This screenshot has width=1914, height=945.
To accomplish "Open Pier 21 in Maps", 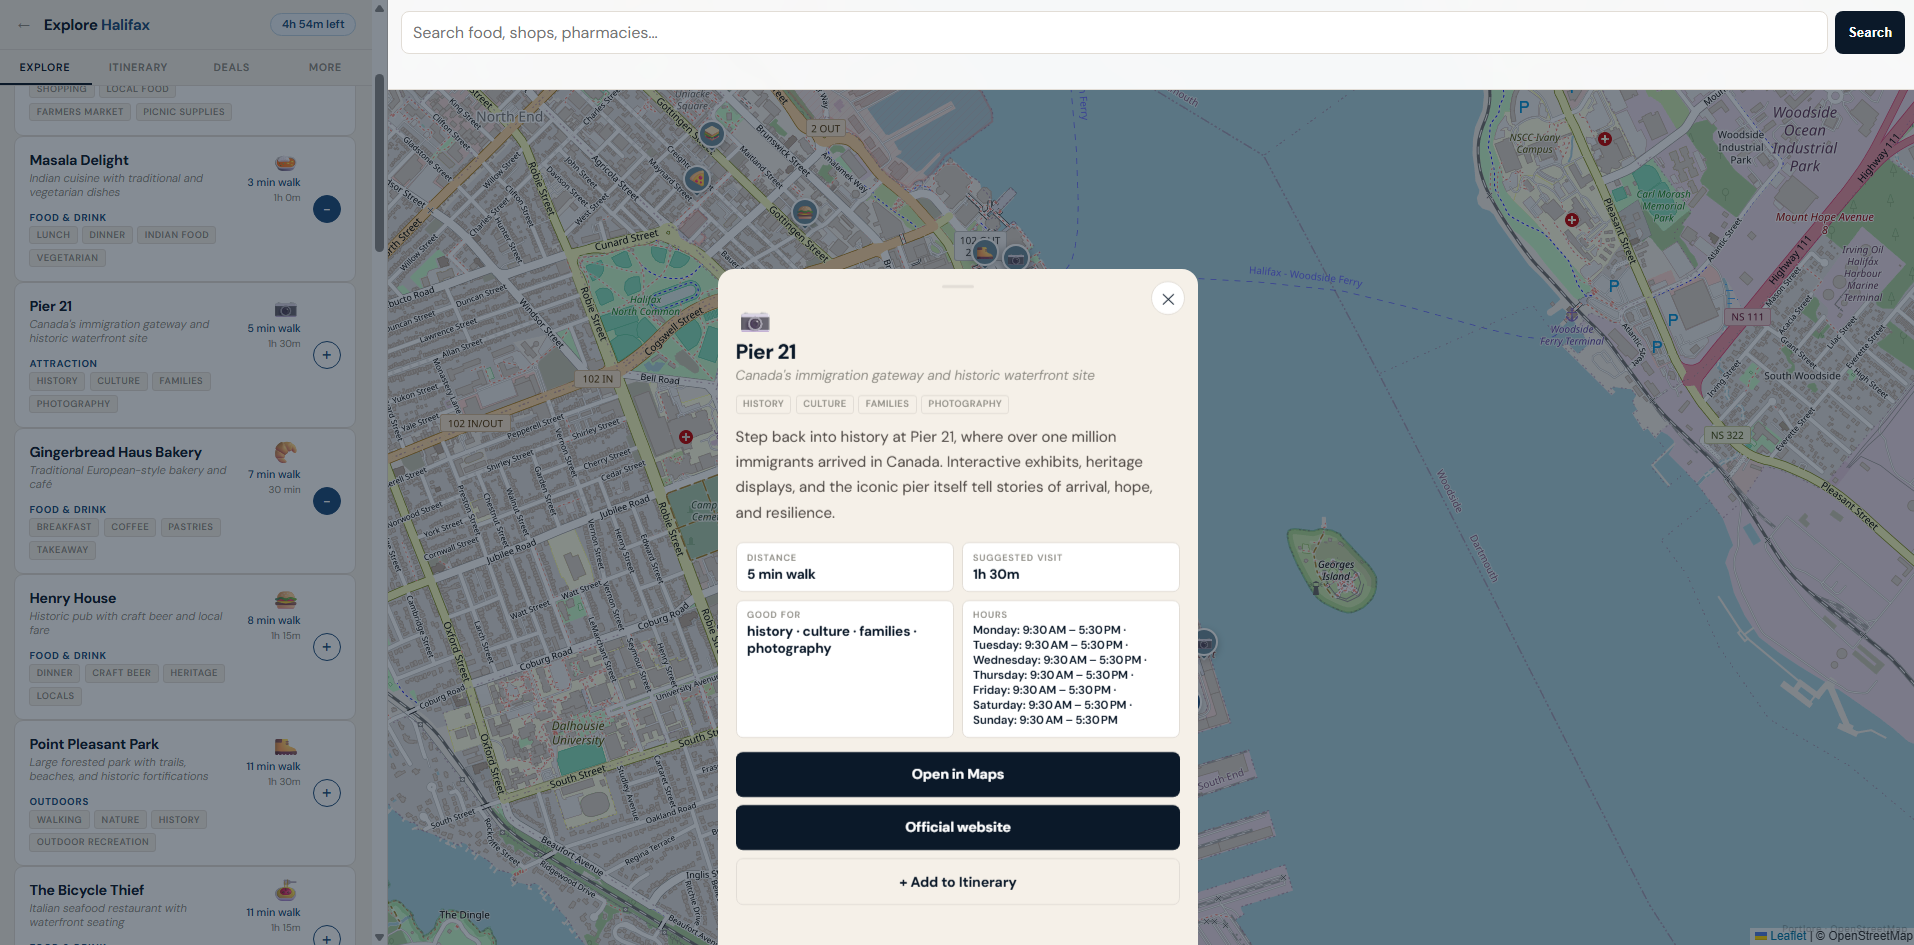I will [958, 774].
